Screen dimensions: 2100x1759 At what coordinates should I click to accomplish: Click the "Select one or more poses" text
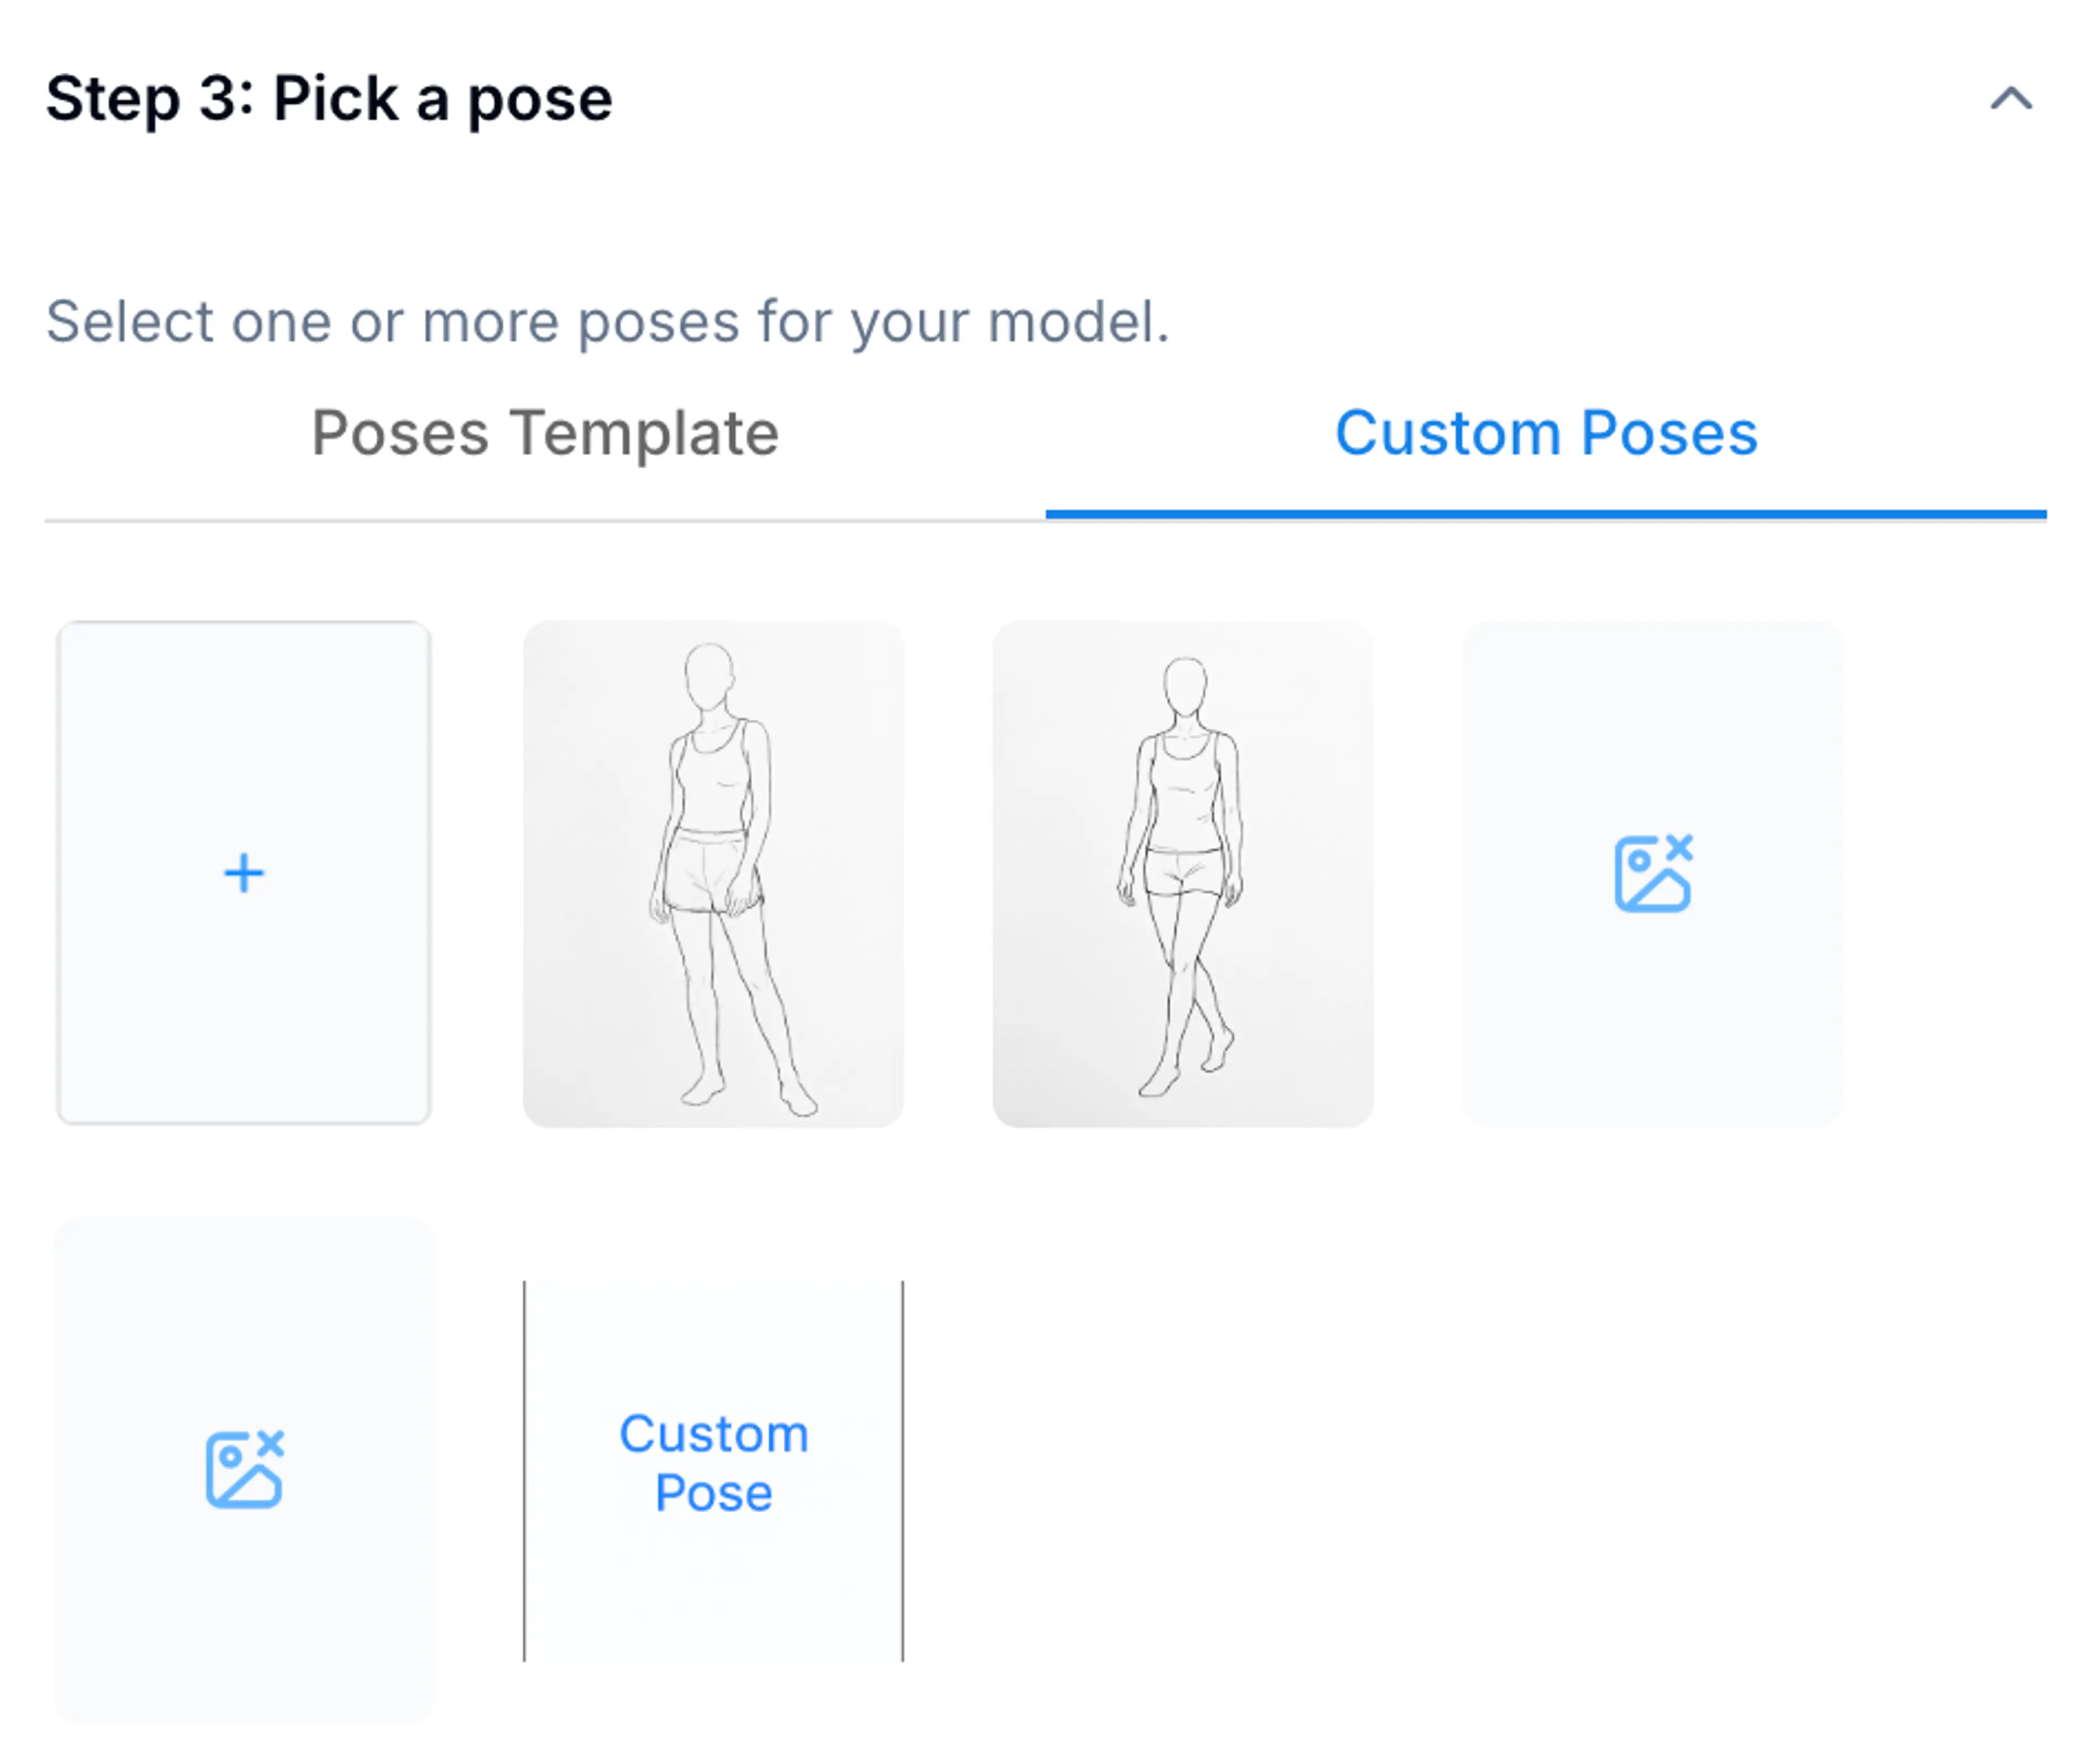[x=607, y=322]
